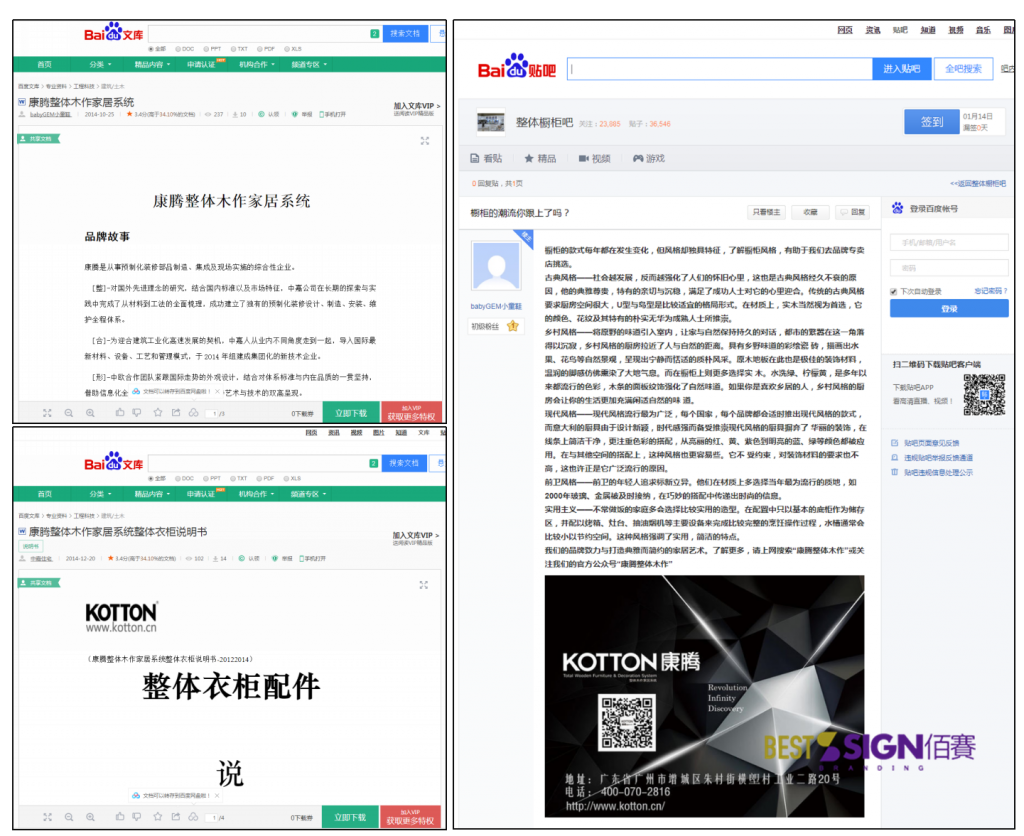
Task: Select 全部 radio in top Wenku search filters
Action: click(151, 49)
